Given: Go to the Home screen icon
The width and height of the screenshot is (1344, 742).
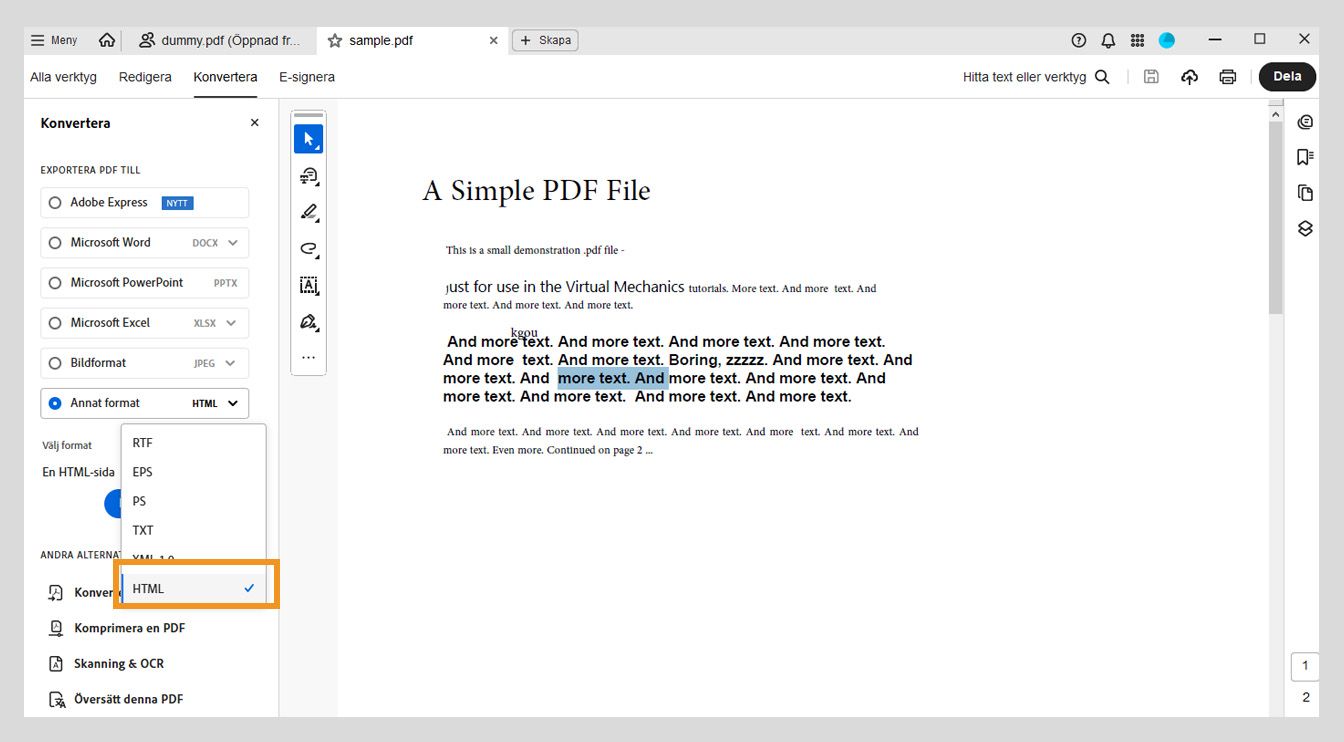Looking at the screenshot, I should [x=107, y=40].
